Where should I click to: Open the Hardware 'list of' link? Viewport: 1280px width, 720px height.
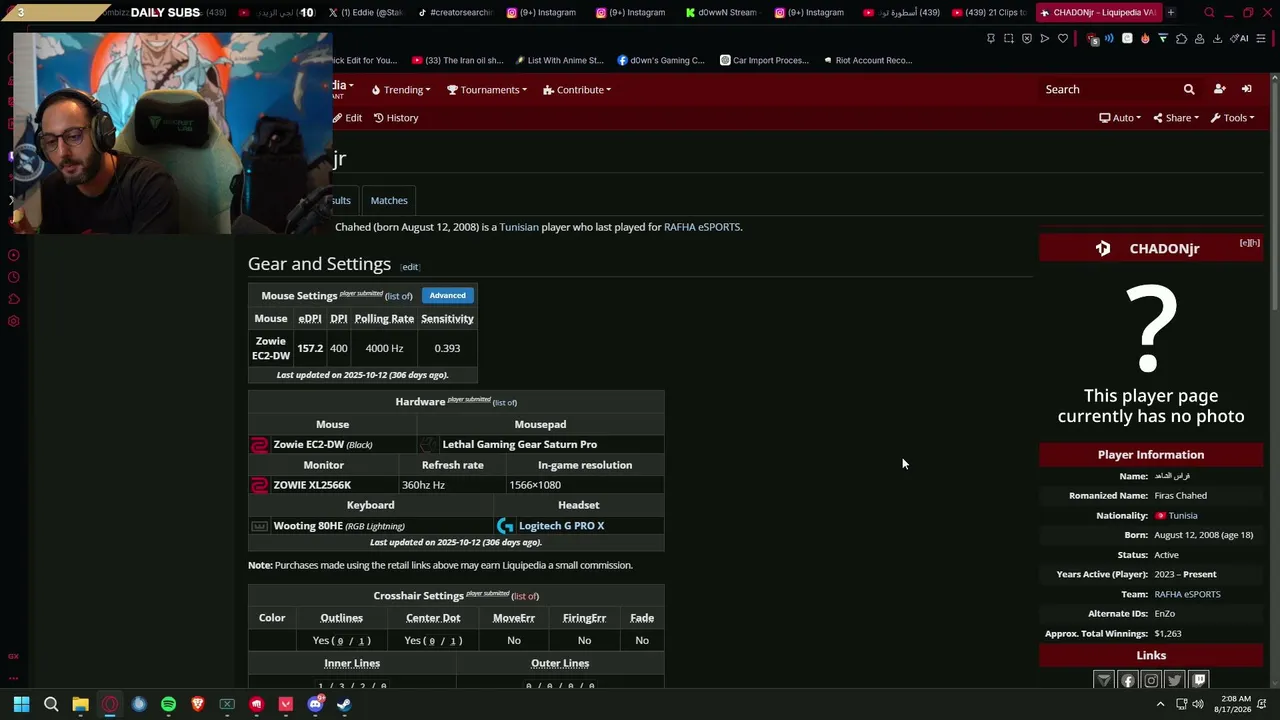click(x=505, y=403)
